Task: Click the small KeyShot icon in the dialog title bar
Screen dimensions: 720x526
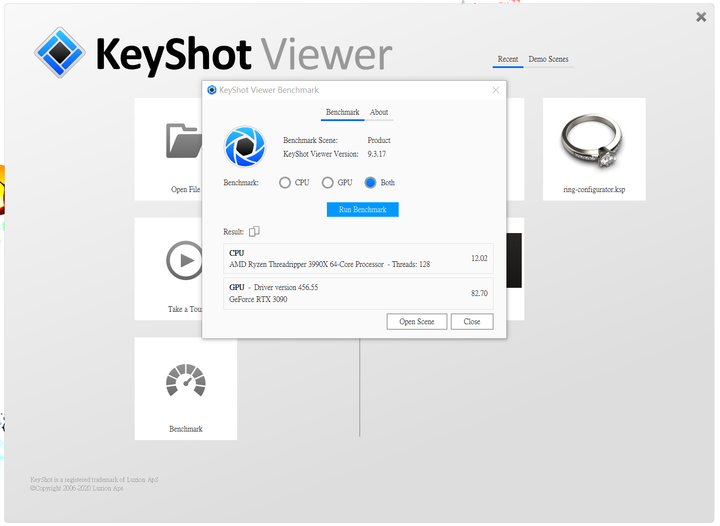Action: pos(212,90)
